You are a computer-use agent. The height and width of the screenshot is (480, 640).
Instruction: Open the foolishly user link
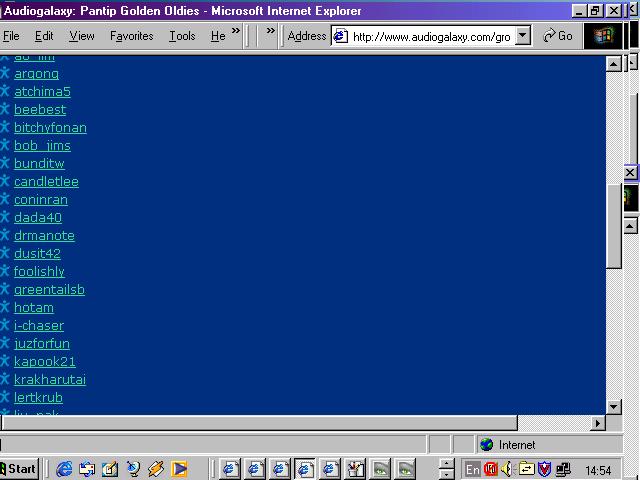39,271
